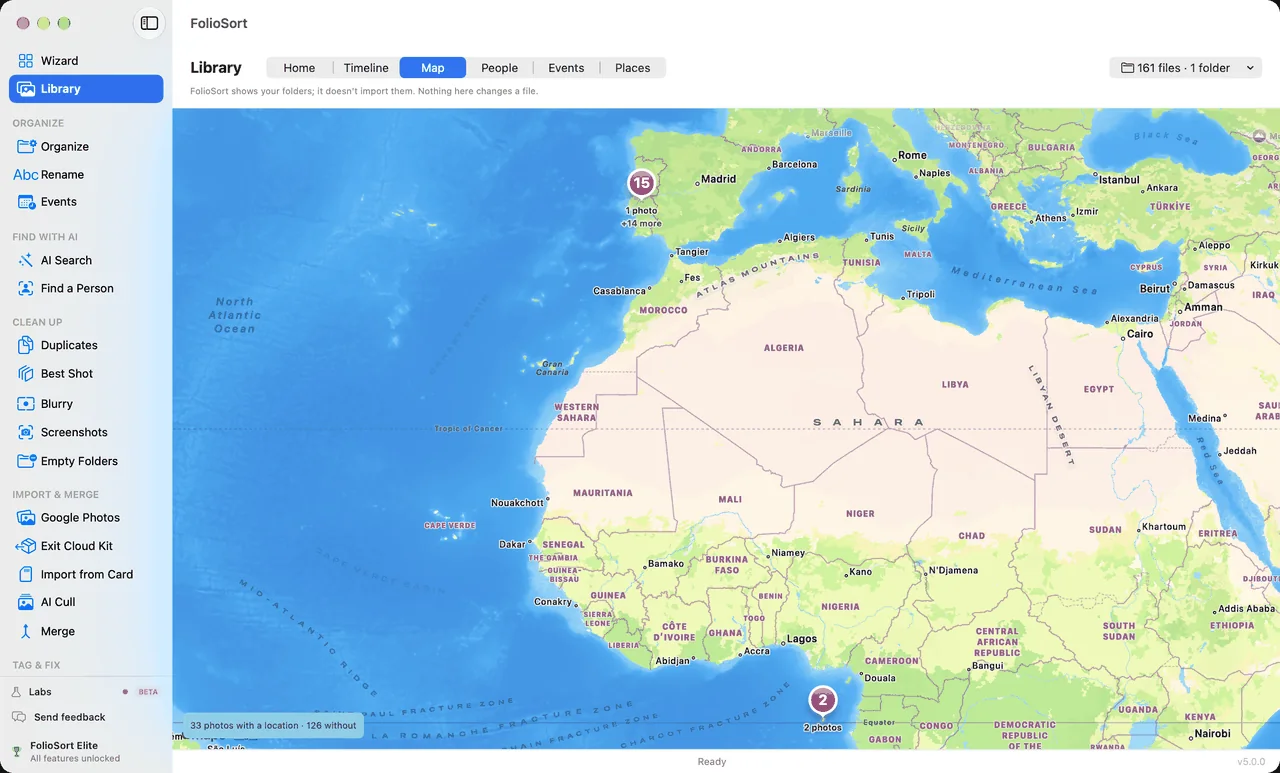Open the Organize folder icon
The image size is (1280, 773).
27,147
